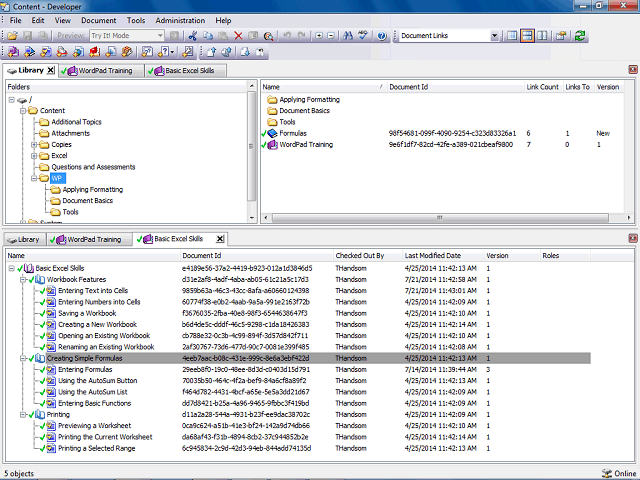The image size is (640, 480).
Task: Click the Cut scissors icon
Action: coord(193,36)
